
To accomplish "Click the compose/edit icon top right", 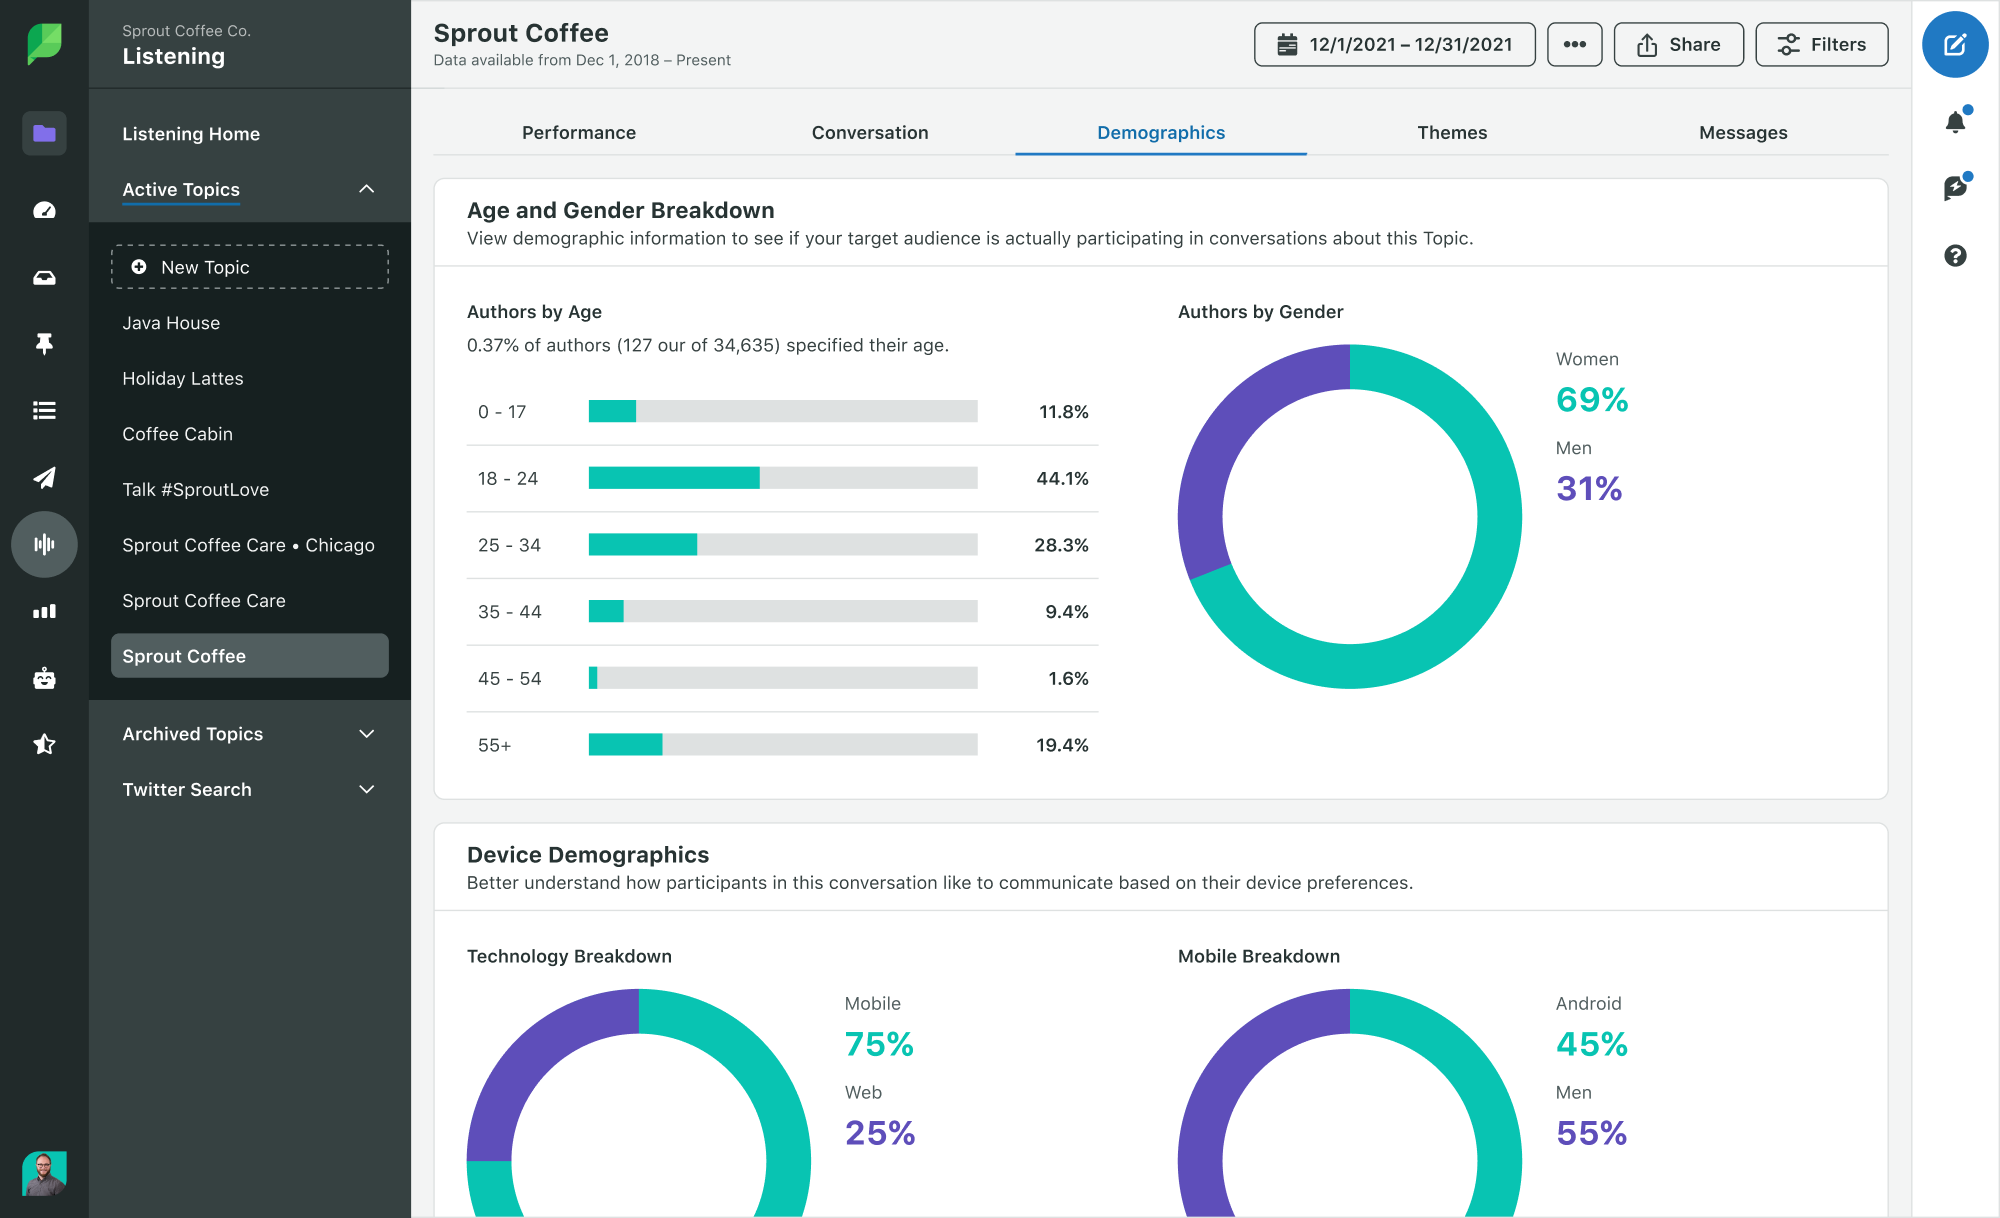I will [x=1957, y=43].
